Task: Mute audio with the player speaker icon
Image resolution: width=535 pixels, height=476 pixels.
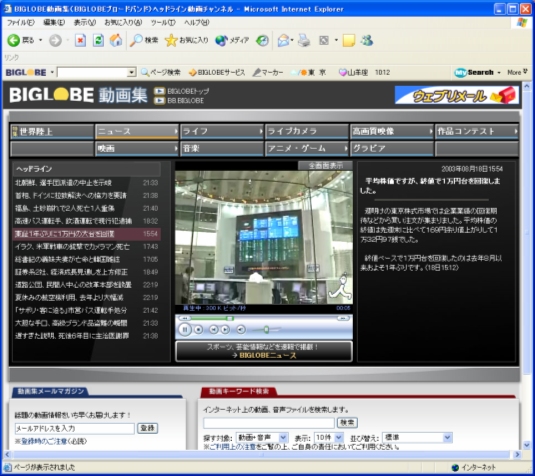Action: click(x=241, y=330)
